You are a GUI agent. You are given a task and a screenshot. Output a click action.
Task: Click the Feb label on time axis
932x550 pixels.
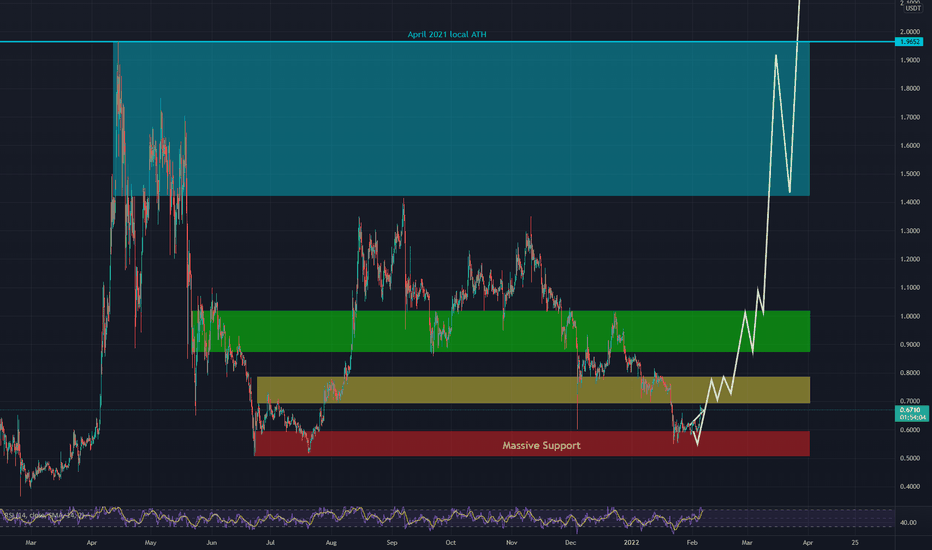click(x=692, y=542)
